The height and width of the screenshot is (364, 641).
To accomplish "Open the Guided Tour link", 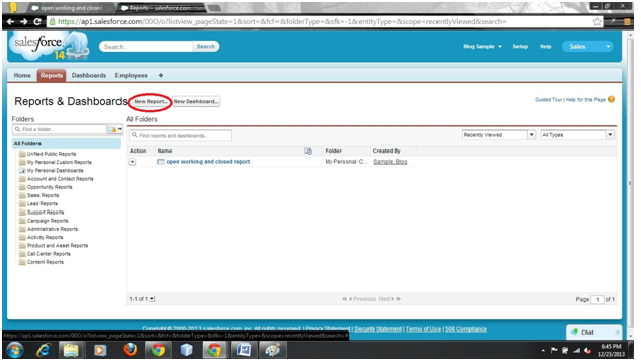I will click(x=549, y=99).
